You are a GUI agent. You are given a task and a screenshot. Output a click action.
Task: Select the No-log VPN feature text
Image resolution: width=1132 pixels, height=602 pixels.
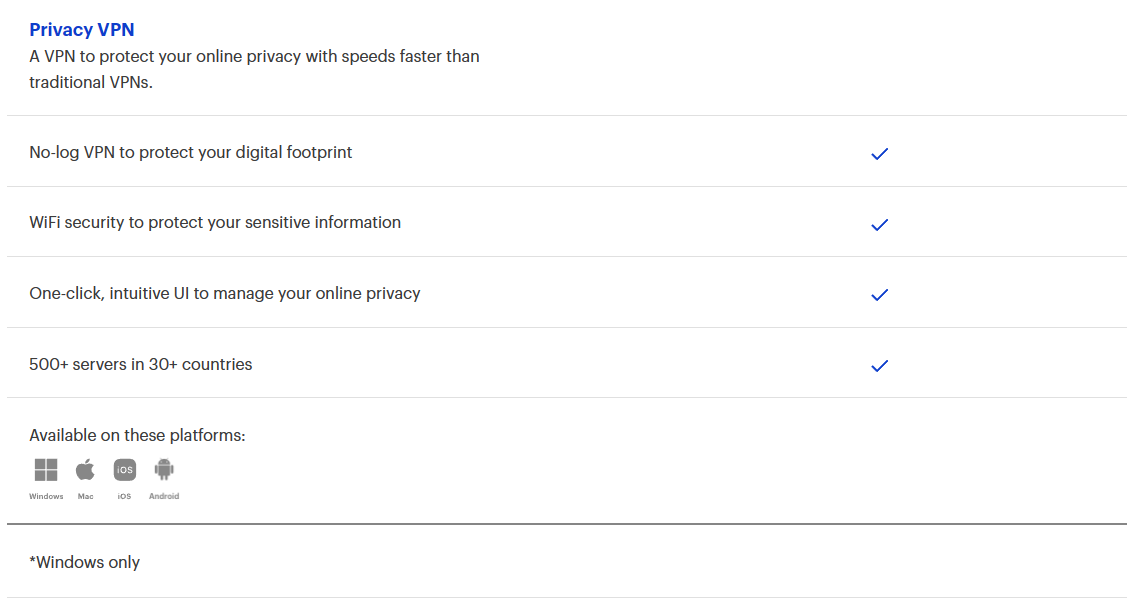191,152
